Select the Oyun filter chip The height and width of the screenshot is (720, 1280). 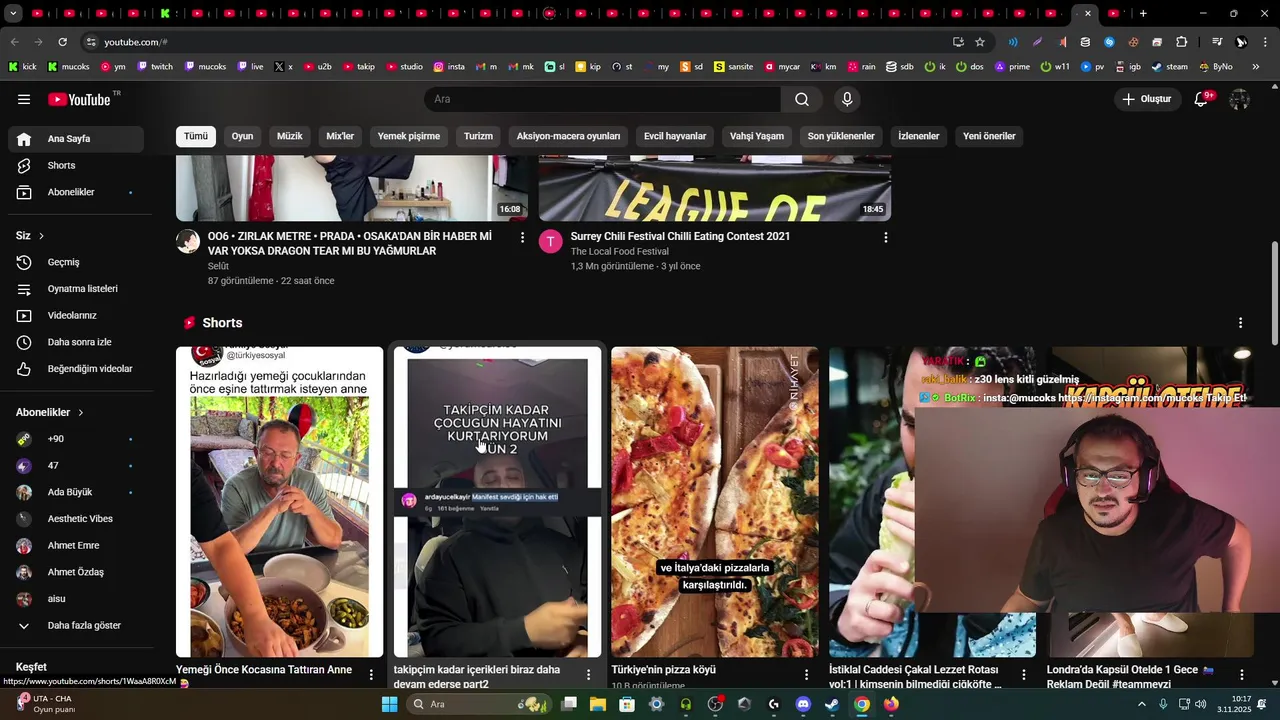tap(243, 136)
